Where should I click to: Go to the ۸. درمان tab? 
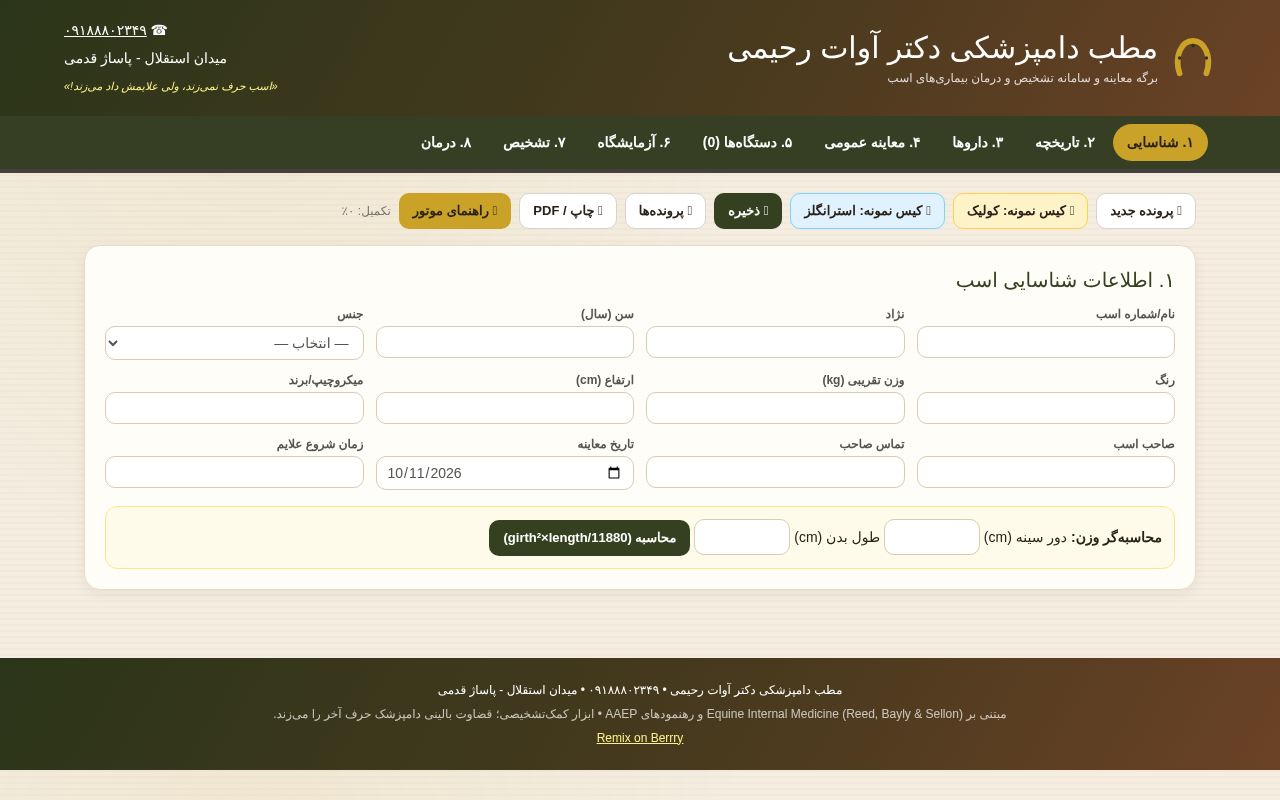coord(446,142)
